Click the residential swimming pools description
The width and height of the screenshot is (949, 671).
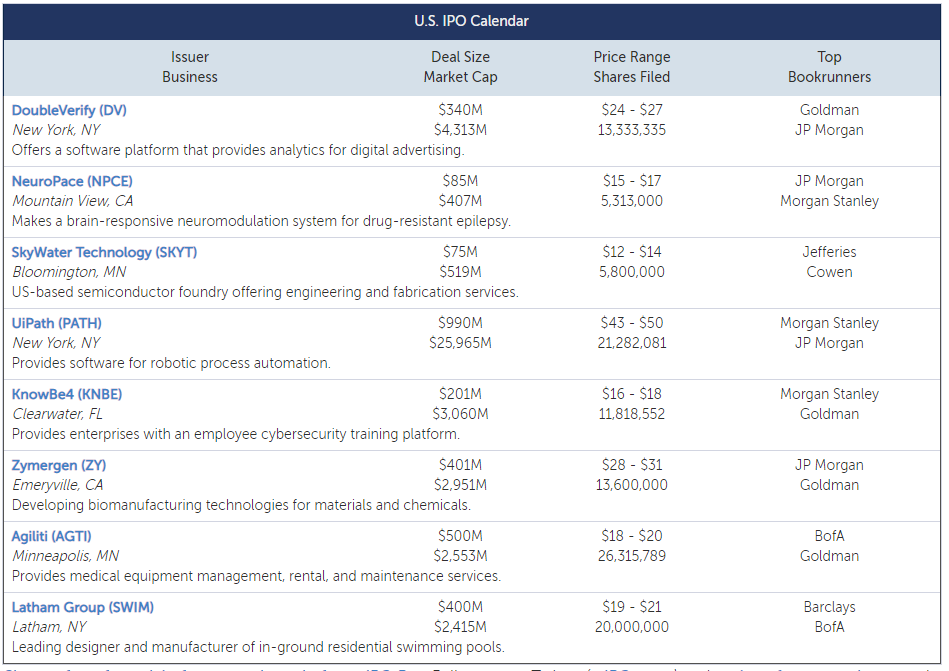(258, 647)
